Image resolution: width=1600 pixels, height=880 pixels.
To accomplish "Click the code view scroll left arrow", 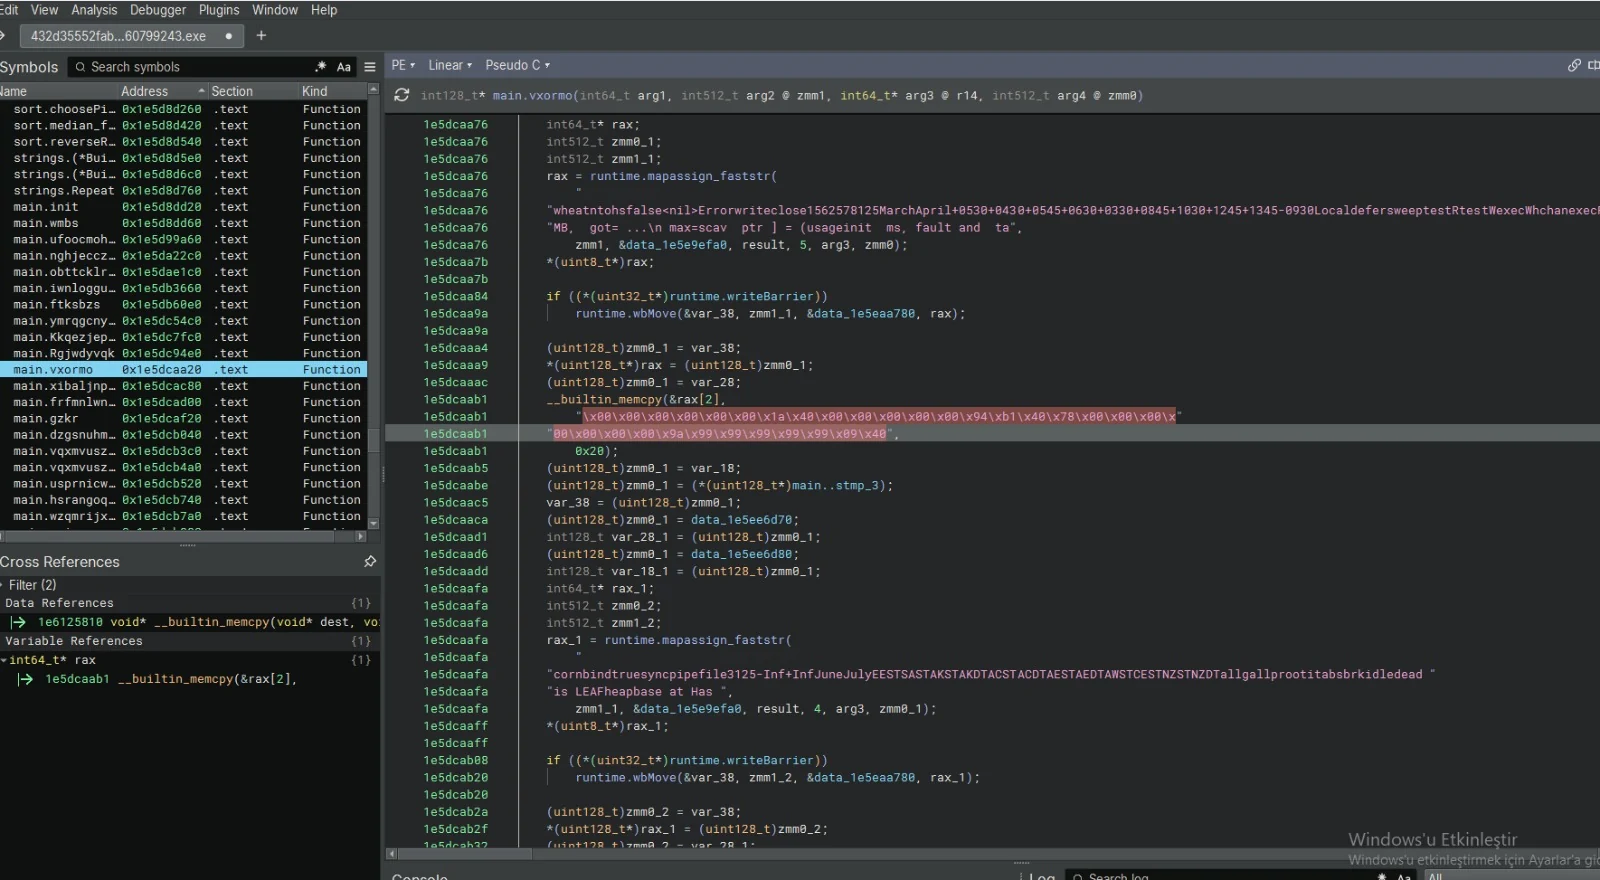I will point(392,854).
